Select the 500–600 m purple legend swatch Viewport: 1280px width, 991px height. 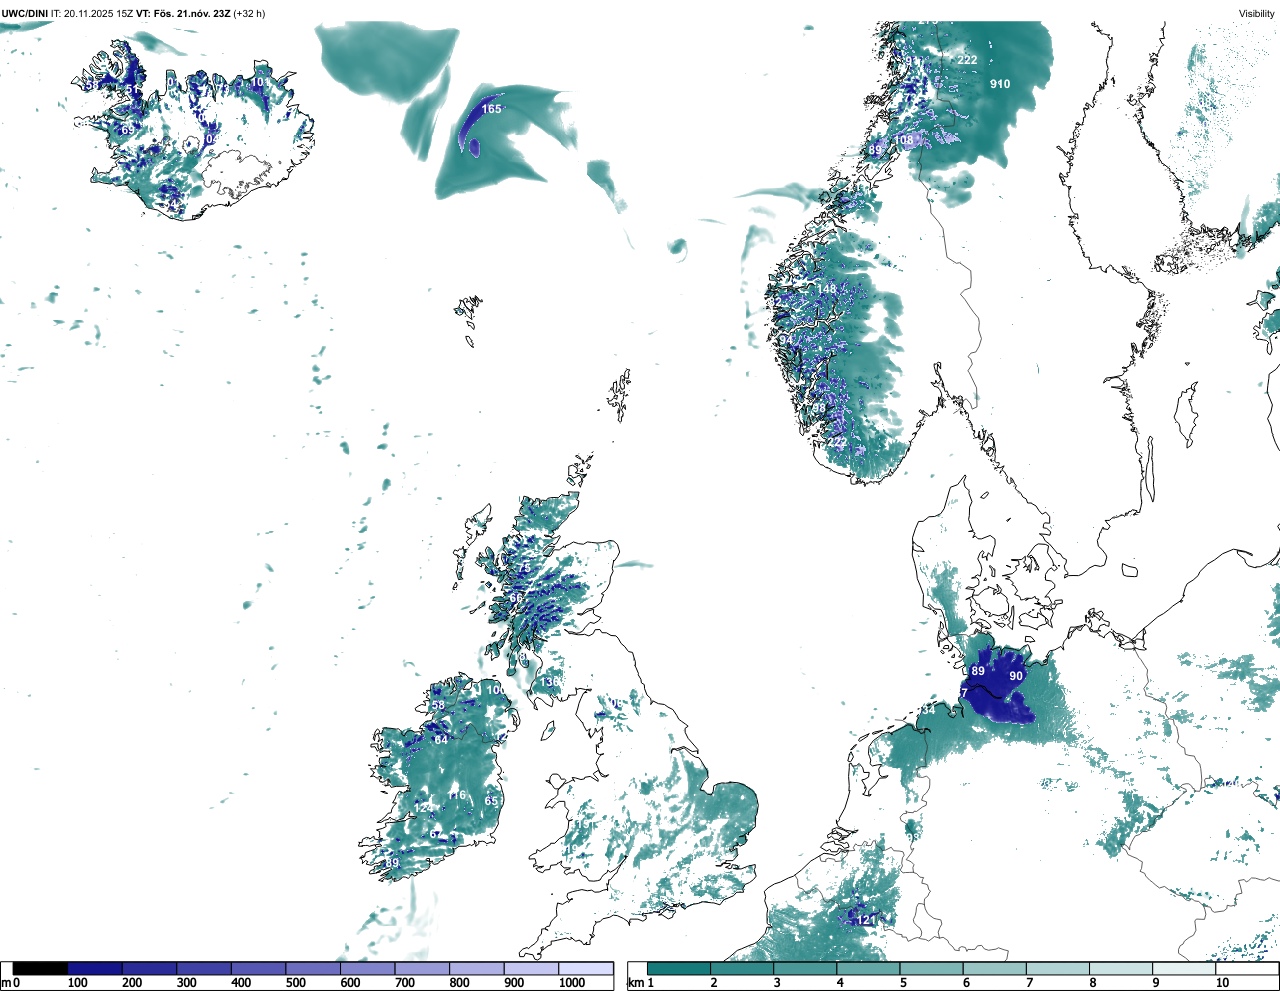coord(313,968)
